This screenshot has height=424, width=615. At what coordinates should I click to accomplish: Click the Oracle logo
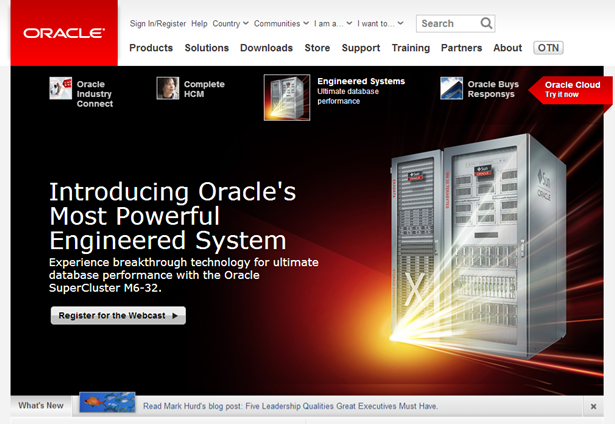[64, 34]
